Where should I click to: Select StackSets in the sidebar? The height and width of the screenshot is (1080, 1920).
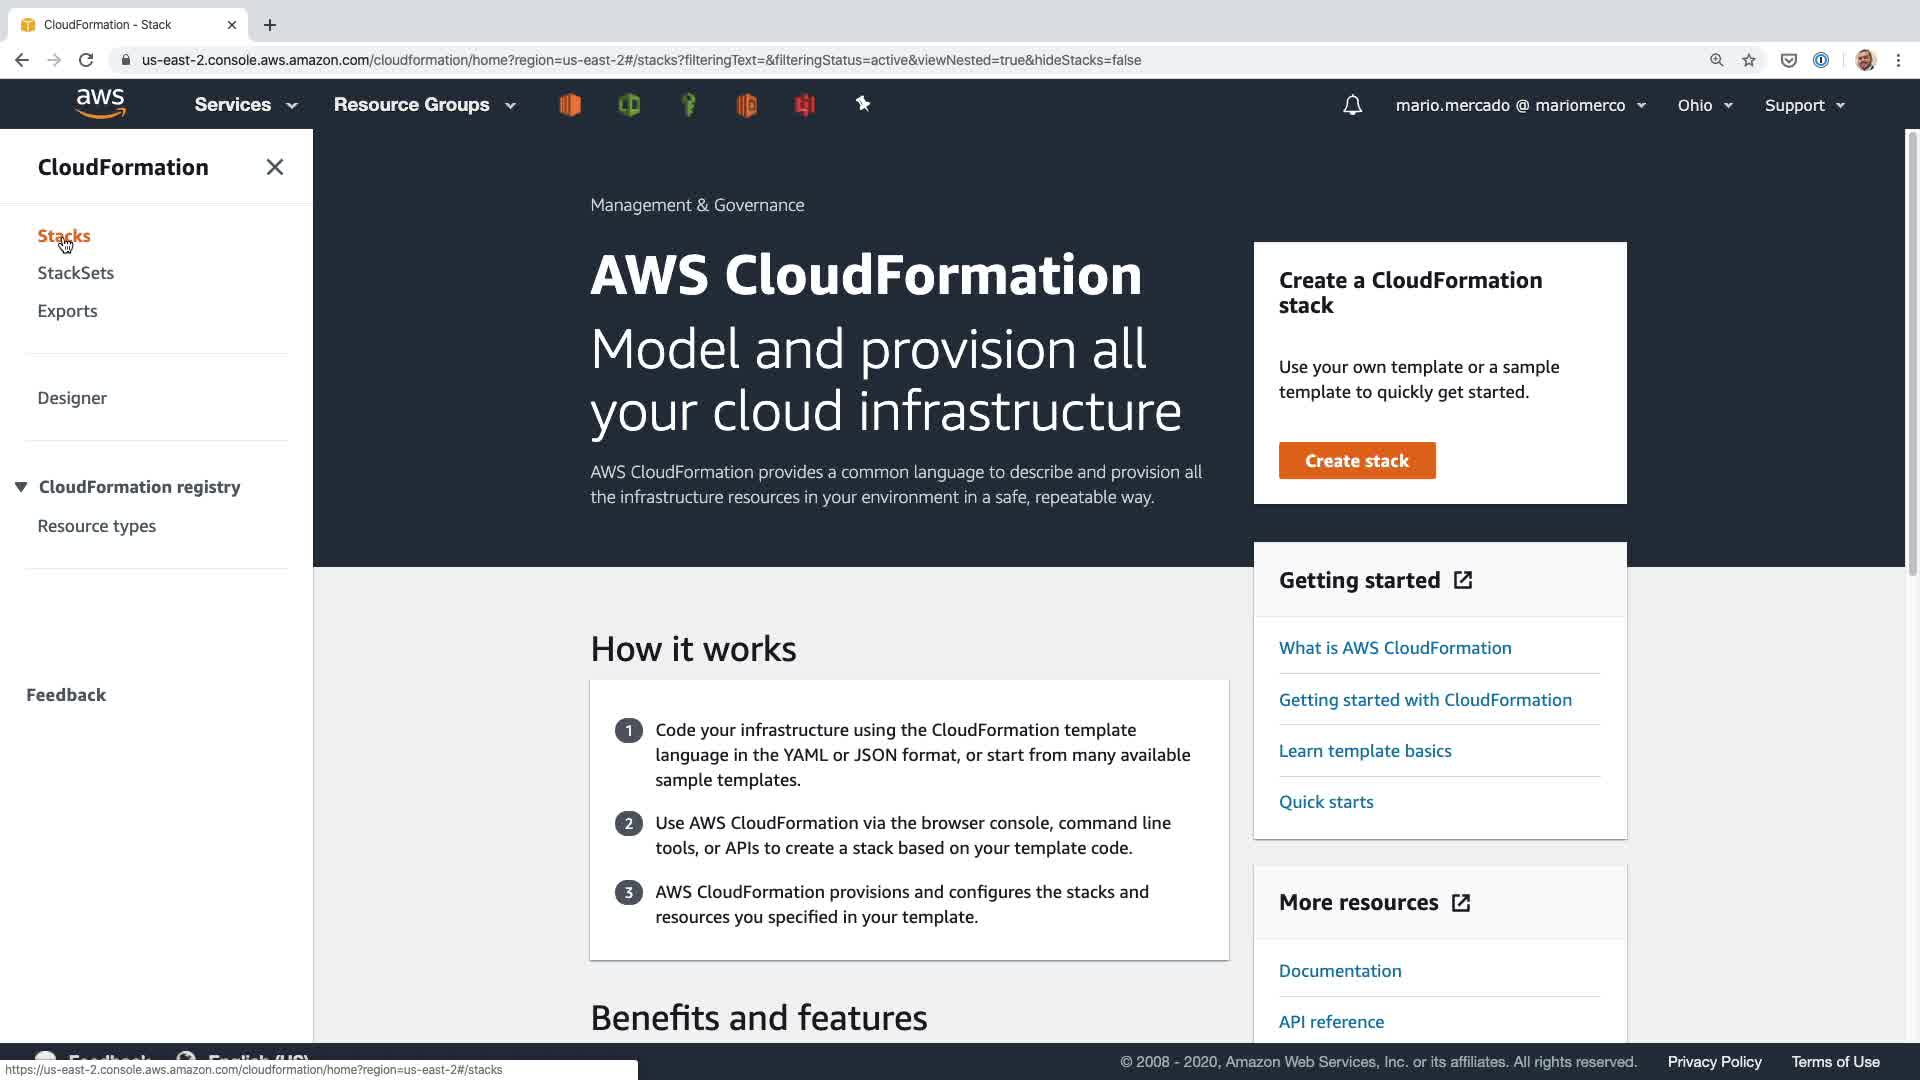coord(76,273)
